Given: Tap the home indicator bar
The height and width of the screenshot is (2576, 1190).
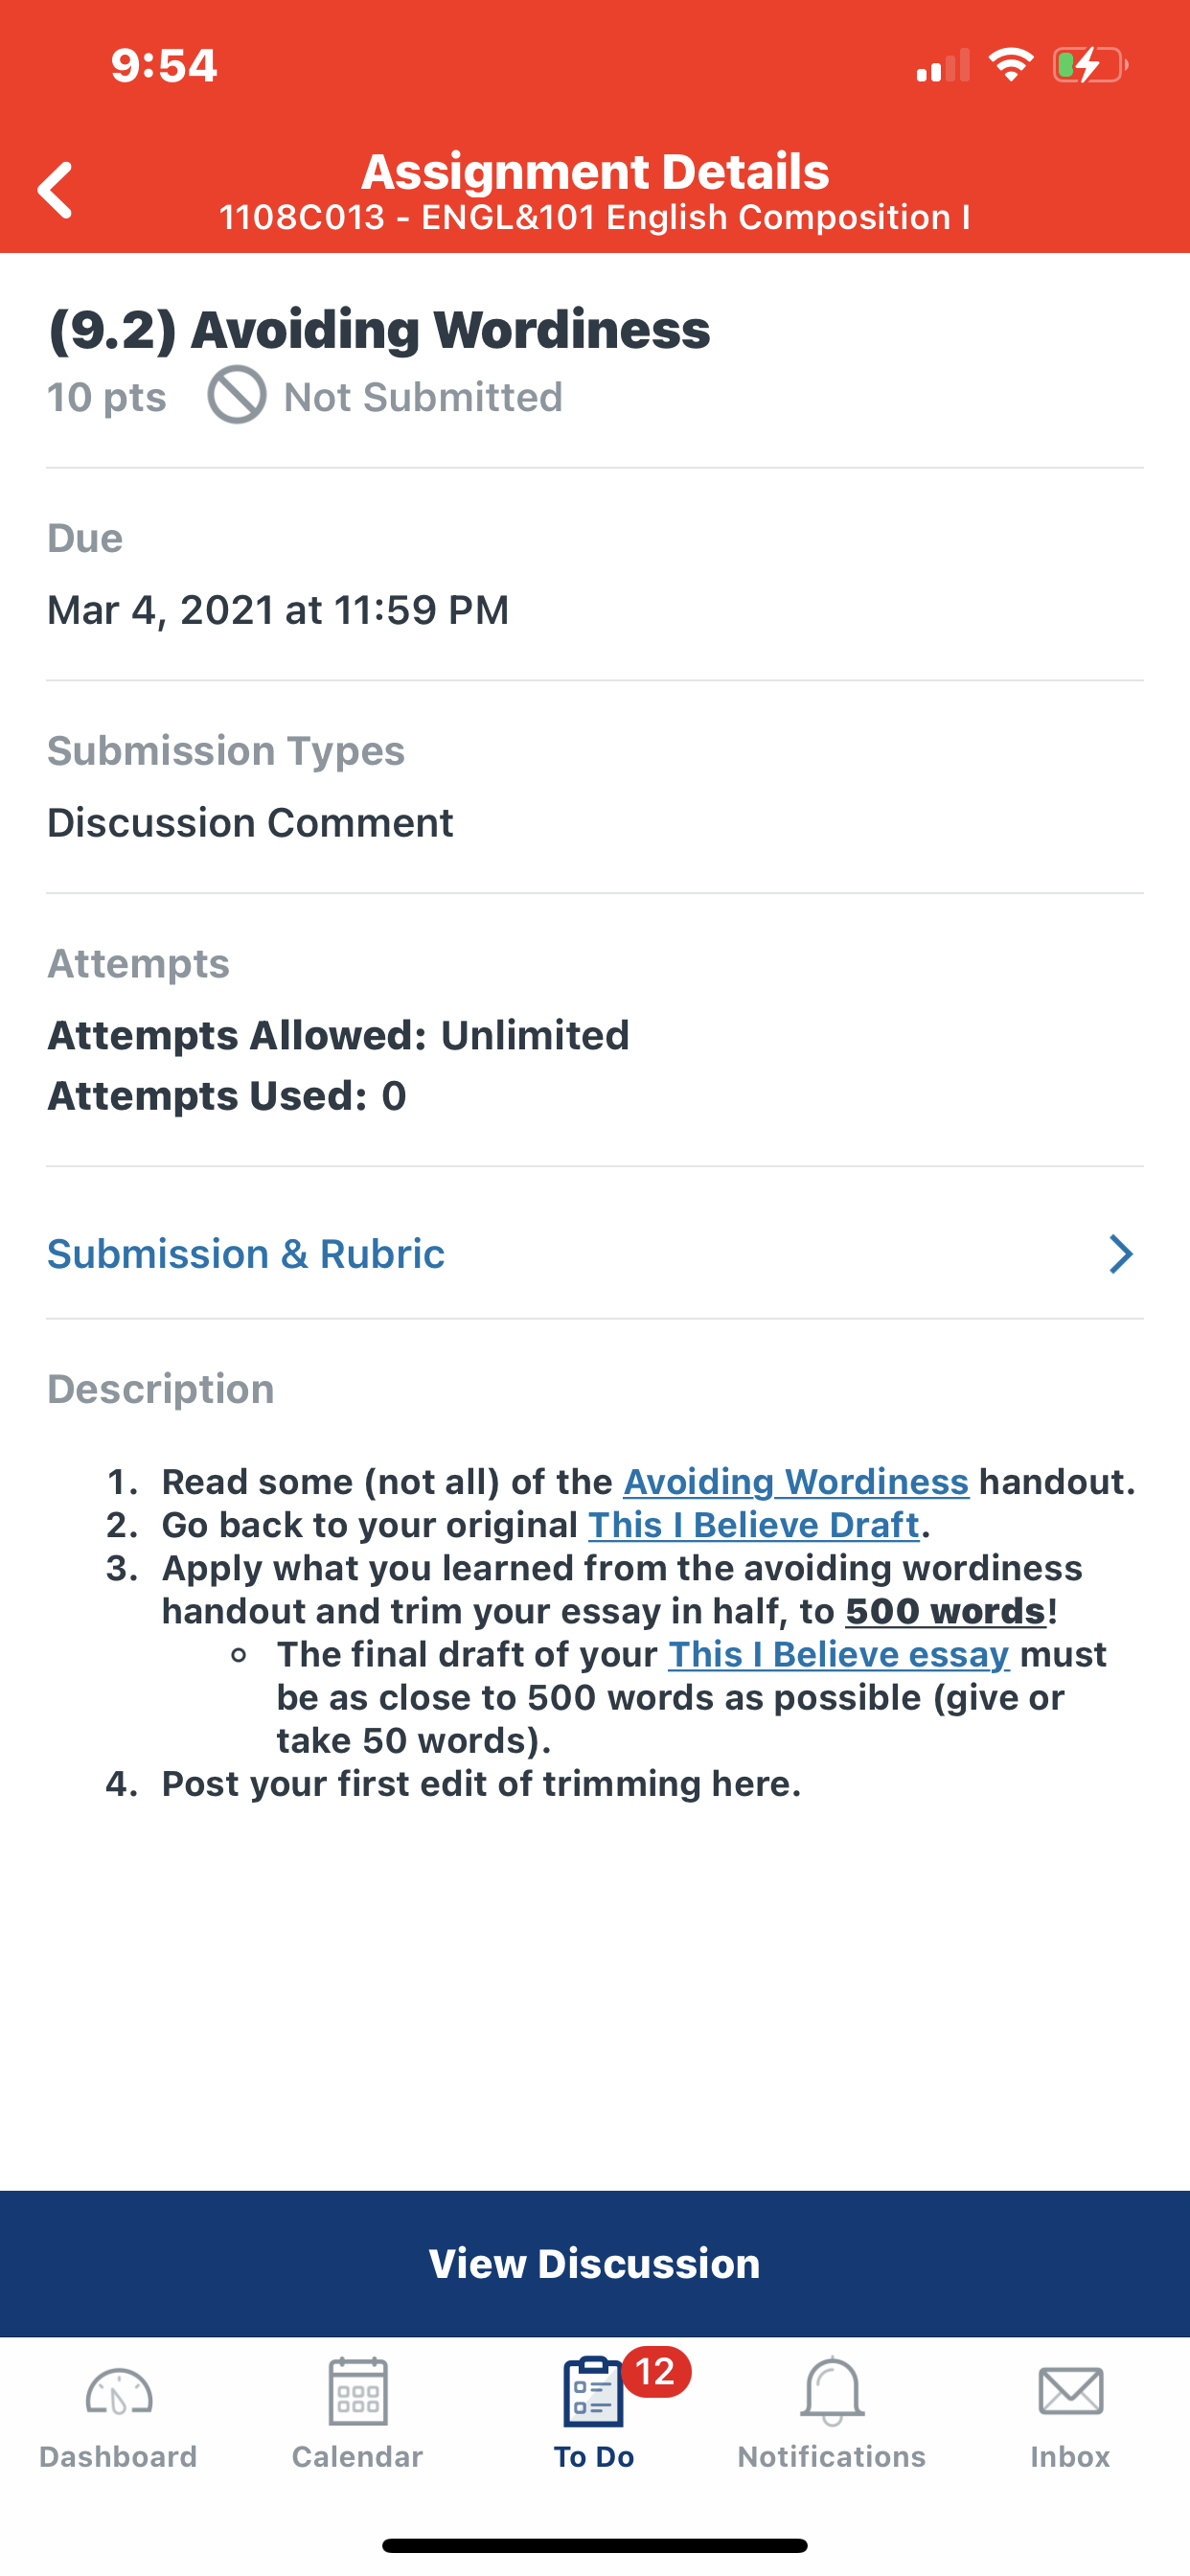Looking at the screenshot, I should click(x=595, y=2545).
